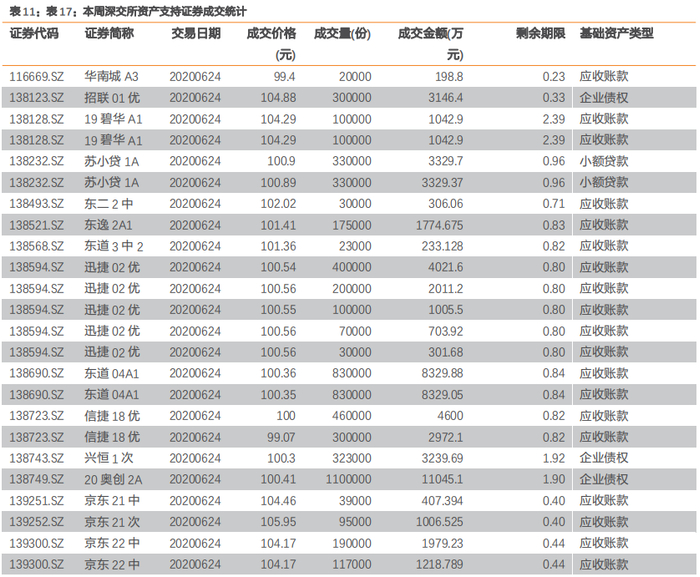Click 企业债权 in 招联 01 优 row
The height and width of the screenshot is (577, 700).
click(604, 97)
